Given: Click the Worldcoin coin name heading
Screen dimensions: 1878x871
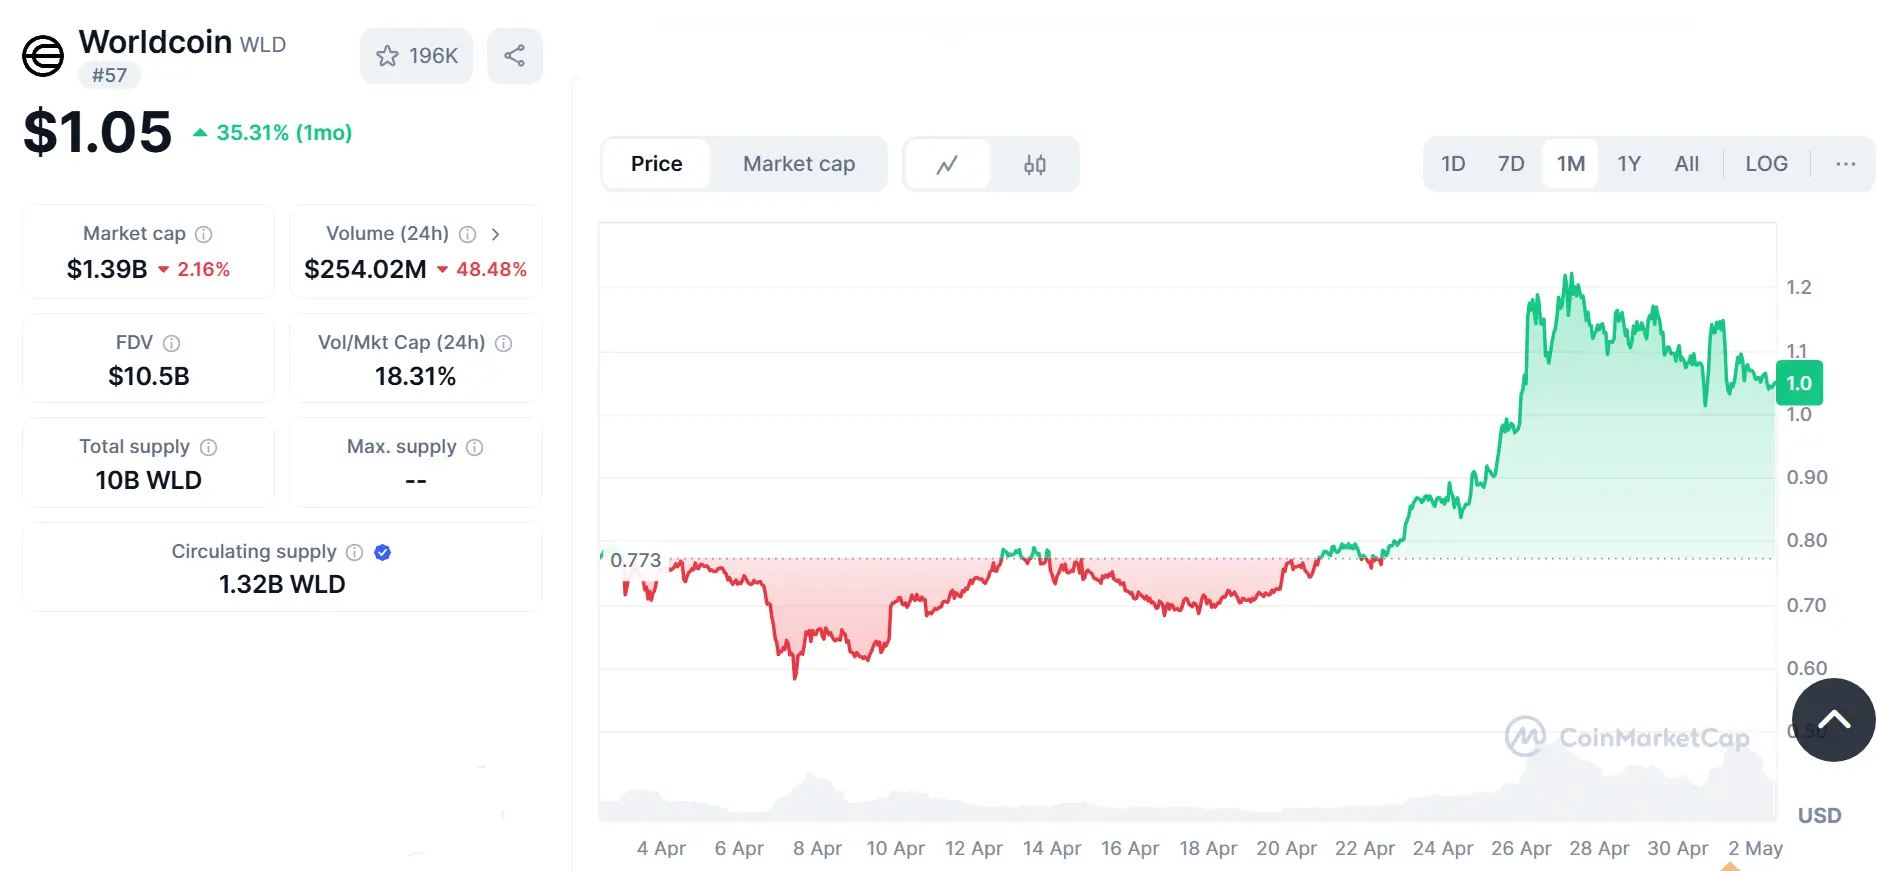Looking at the screenshot, I should pyautogui.click(x=156, y=42).
